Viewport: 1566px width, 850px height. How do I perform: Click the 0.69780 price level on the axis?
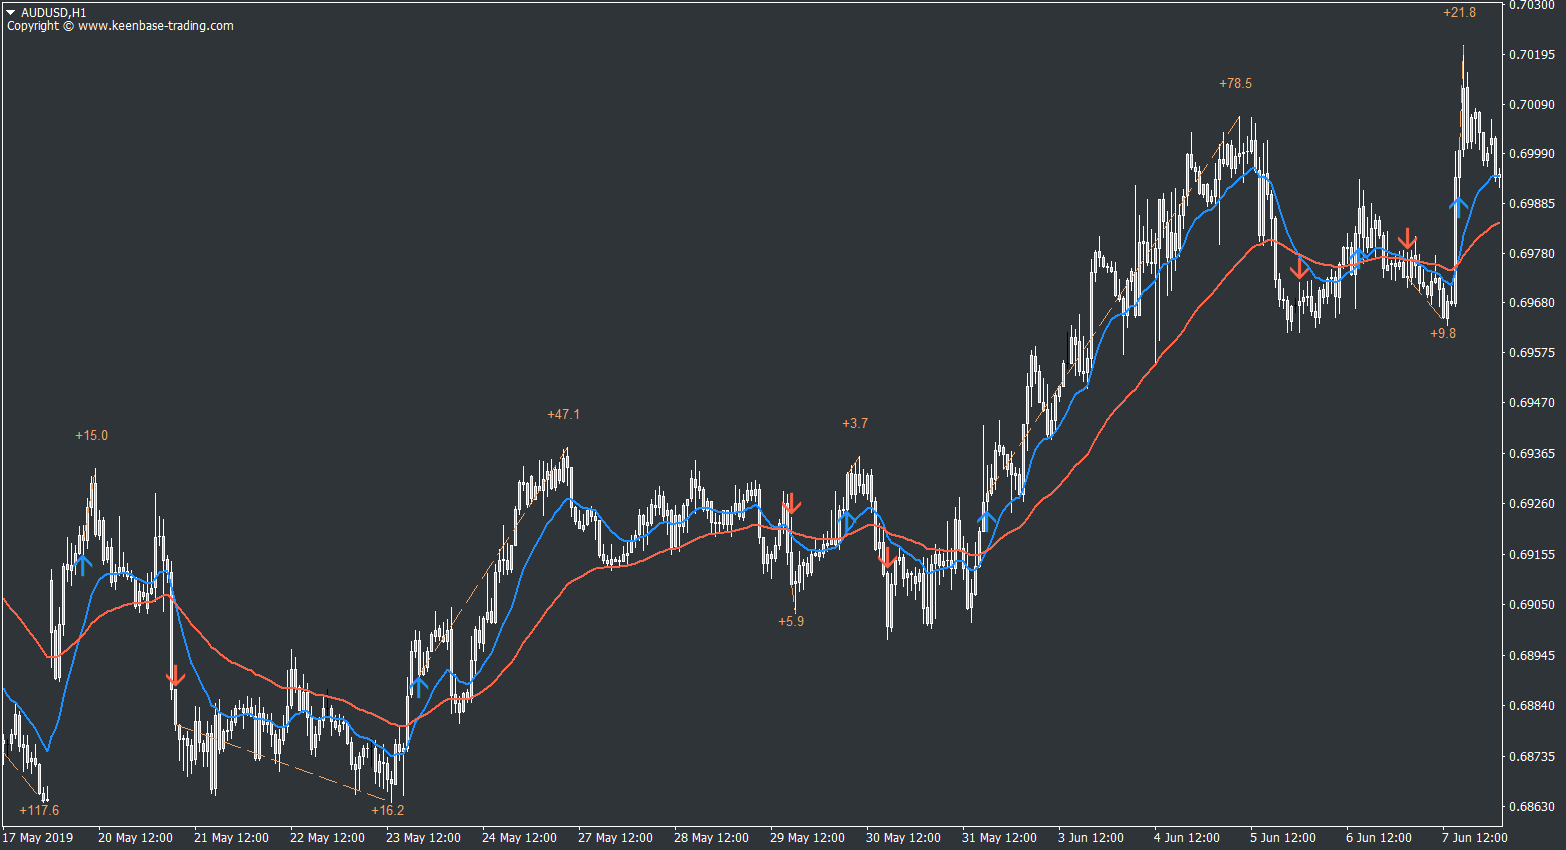pos(1531,253)
